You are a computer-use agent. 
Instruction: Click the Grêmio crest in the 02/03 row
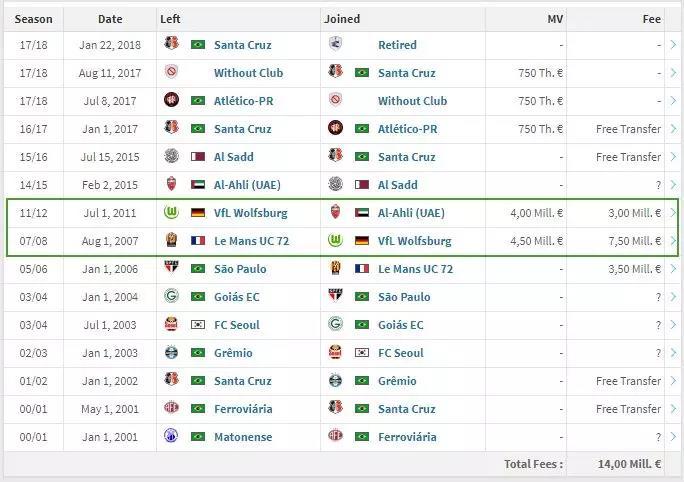pyautogui.click(x=171, y=353)
